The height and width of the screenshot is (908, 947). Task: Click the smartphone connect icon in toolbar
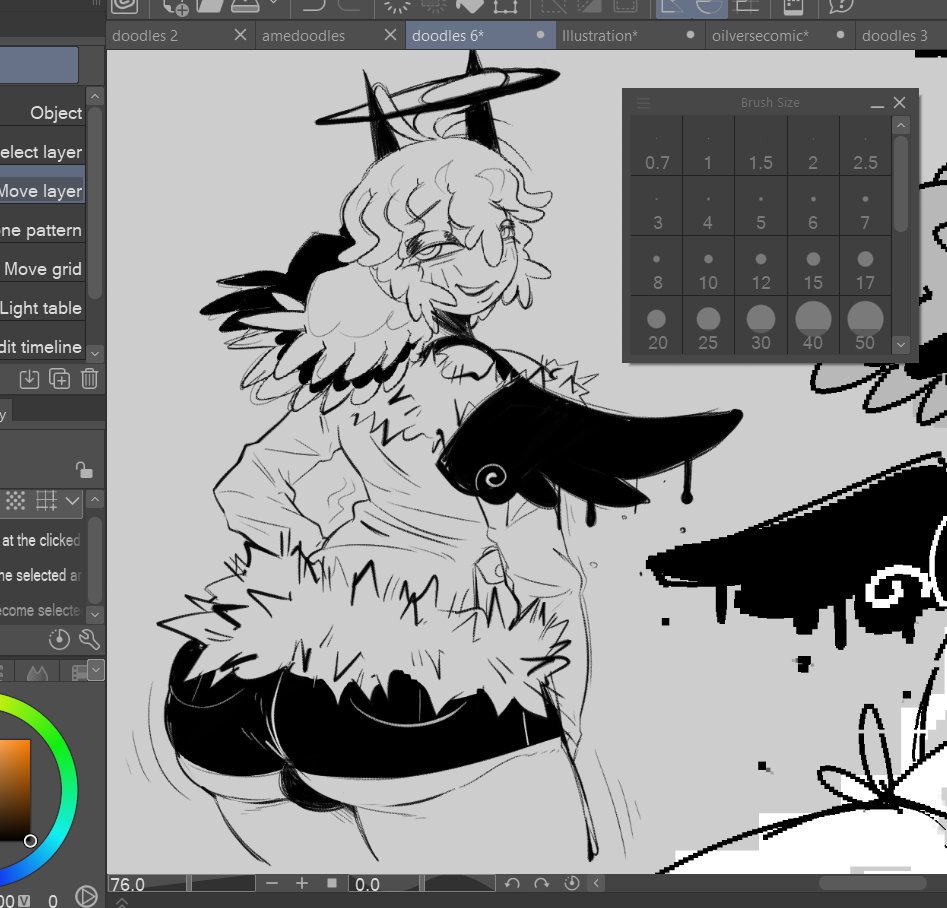(x=793, y=6)
